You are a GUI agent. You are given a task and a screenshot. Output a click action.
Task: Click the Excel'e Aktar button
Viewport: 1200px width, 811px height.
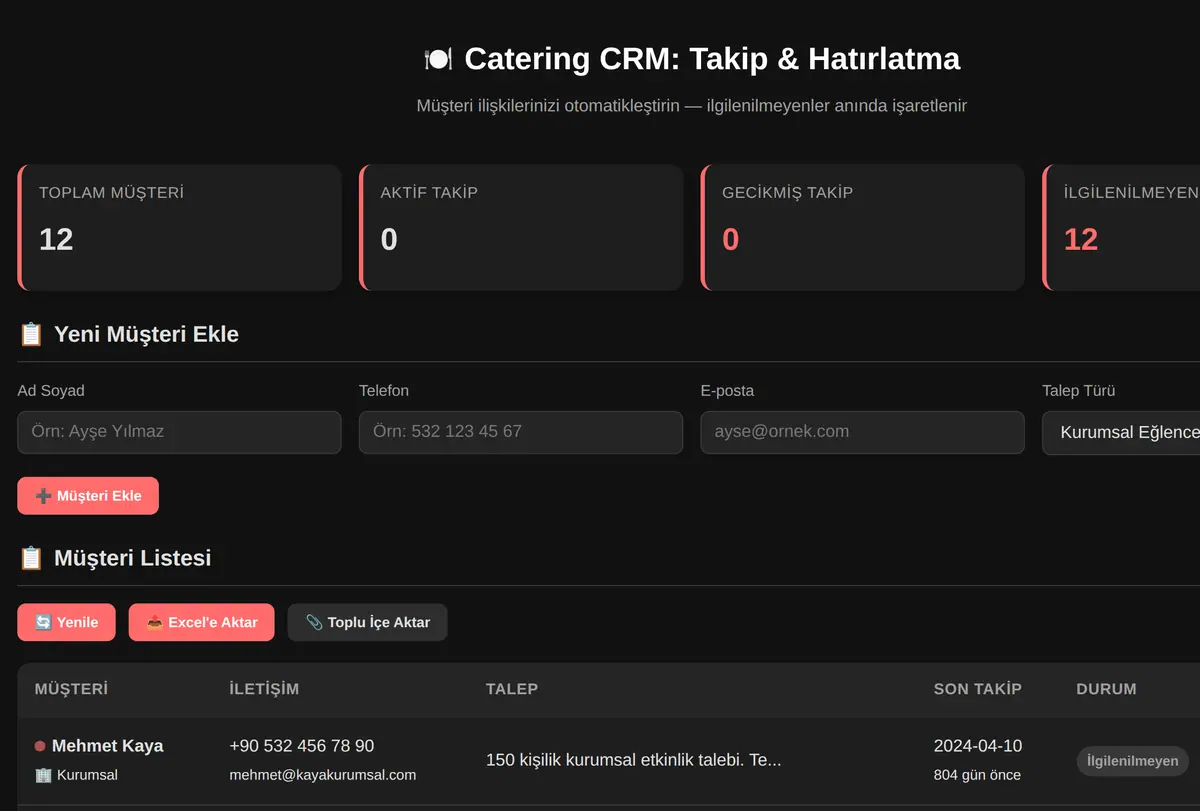201,622
